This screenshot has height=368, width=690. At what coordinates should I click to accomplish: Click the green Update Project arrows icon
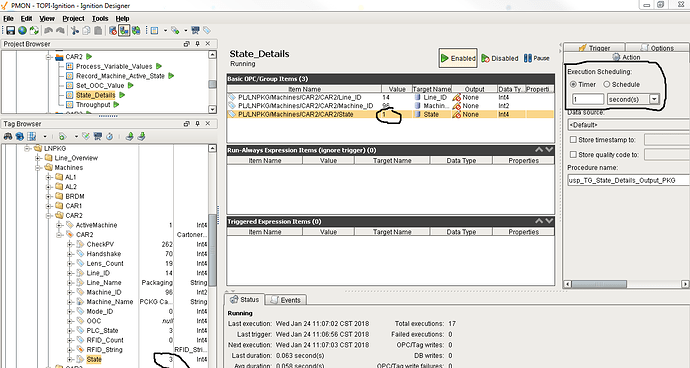(34, 30)
